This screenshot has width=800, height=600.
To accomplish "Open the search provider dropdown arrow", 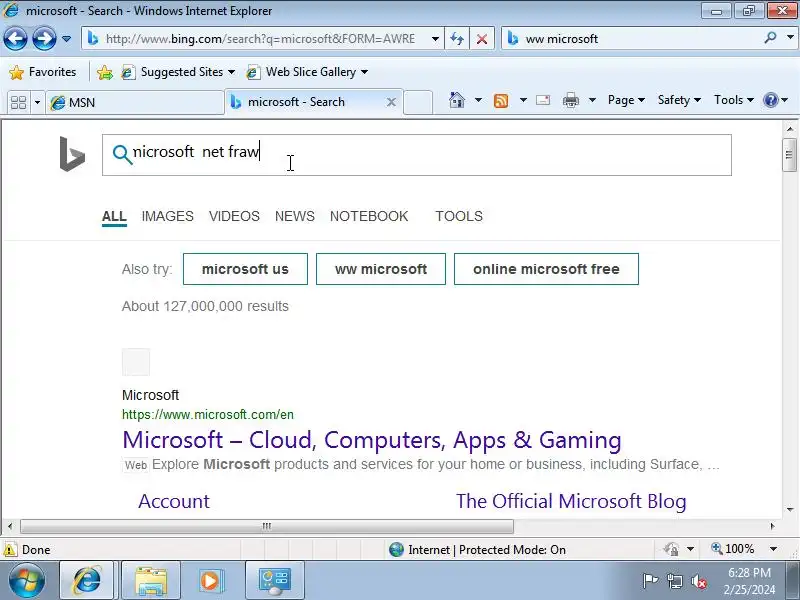I will 790,38.
